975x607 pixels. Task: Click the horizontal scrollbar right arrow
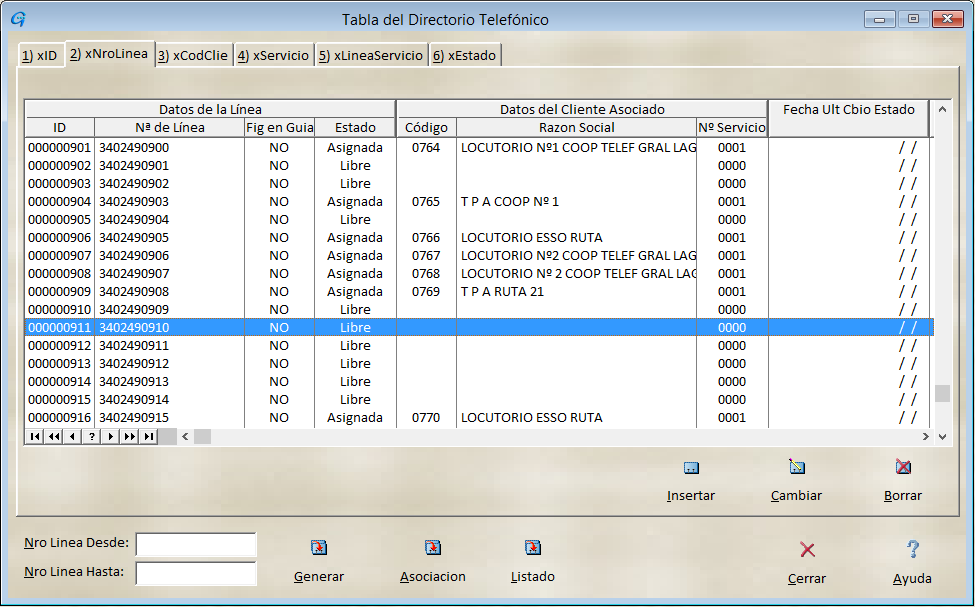tap(926, 437)
